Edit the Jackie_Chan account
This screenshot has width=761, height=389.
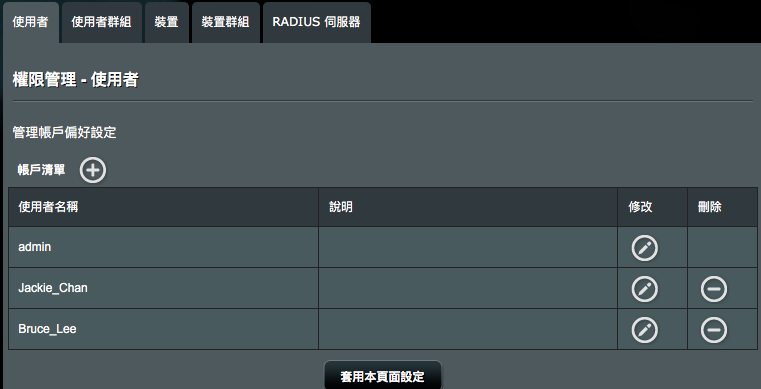click(x=645, y=289)
